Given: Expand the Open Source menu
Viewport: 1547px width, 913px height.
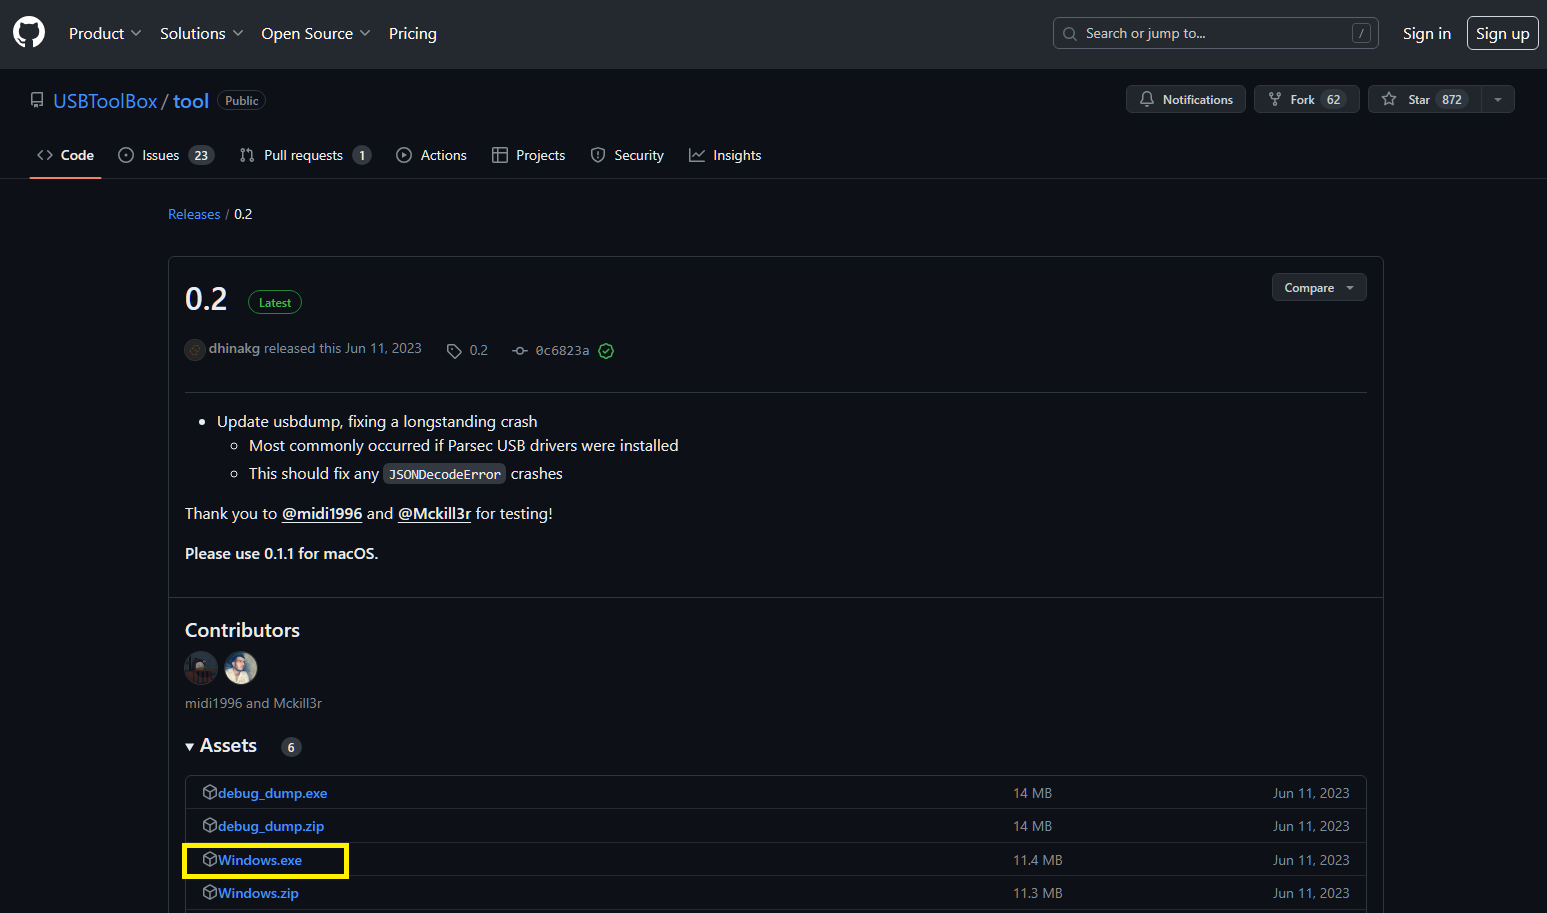Looking at the screenshot, I should (315, 33).
